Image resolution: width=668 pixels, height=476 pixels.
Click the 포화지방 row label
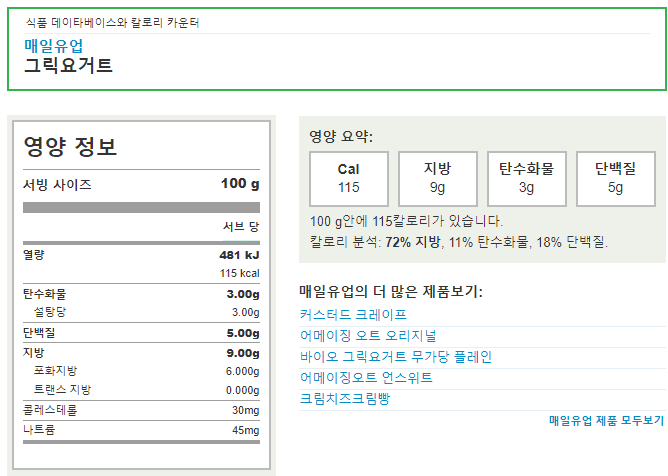tap(55, 371)
